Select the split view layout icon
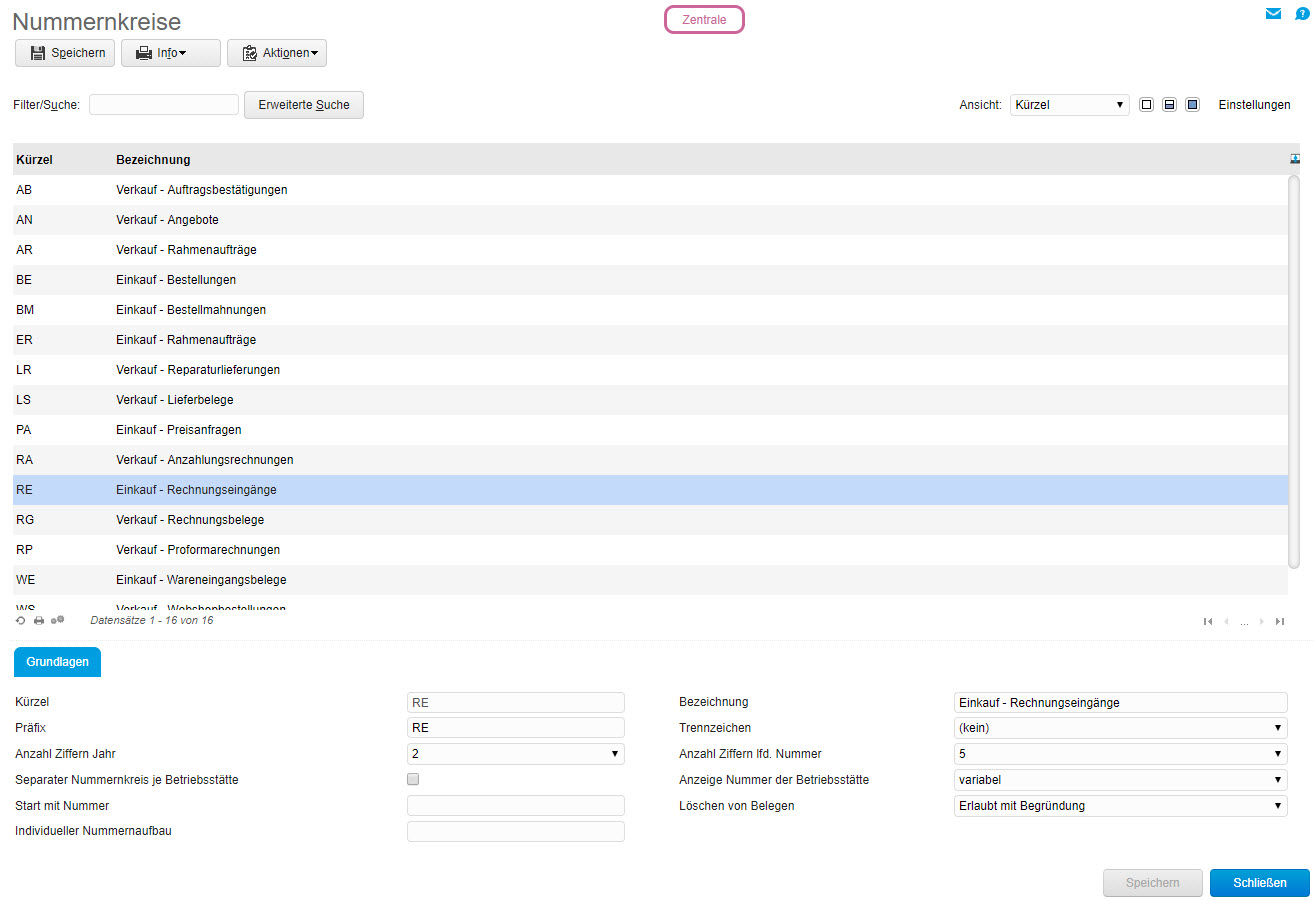 1169,104
